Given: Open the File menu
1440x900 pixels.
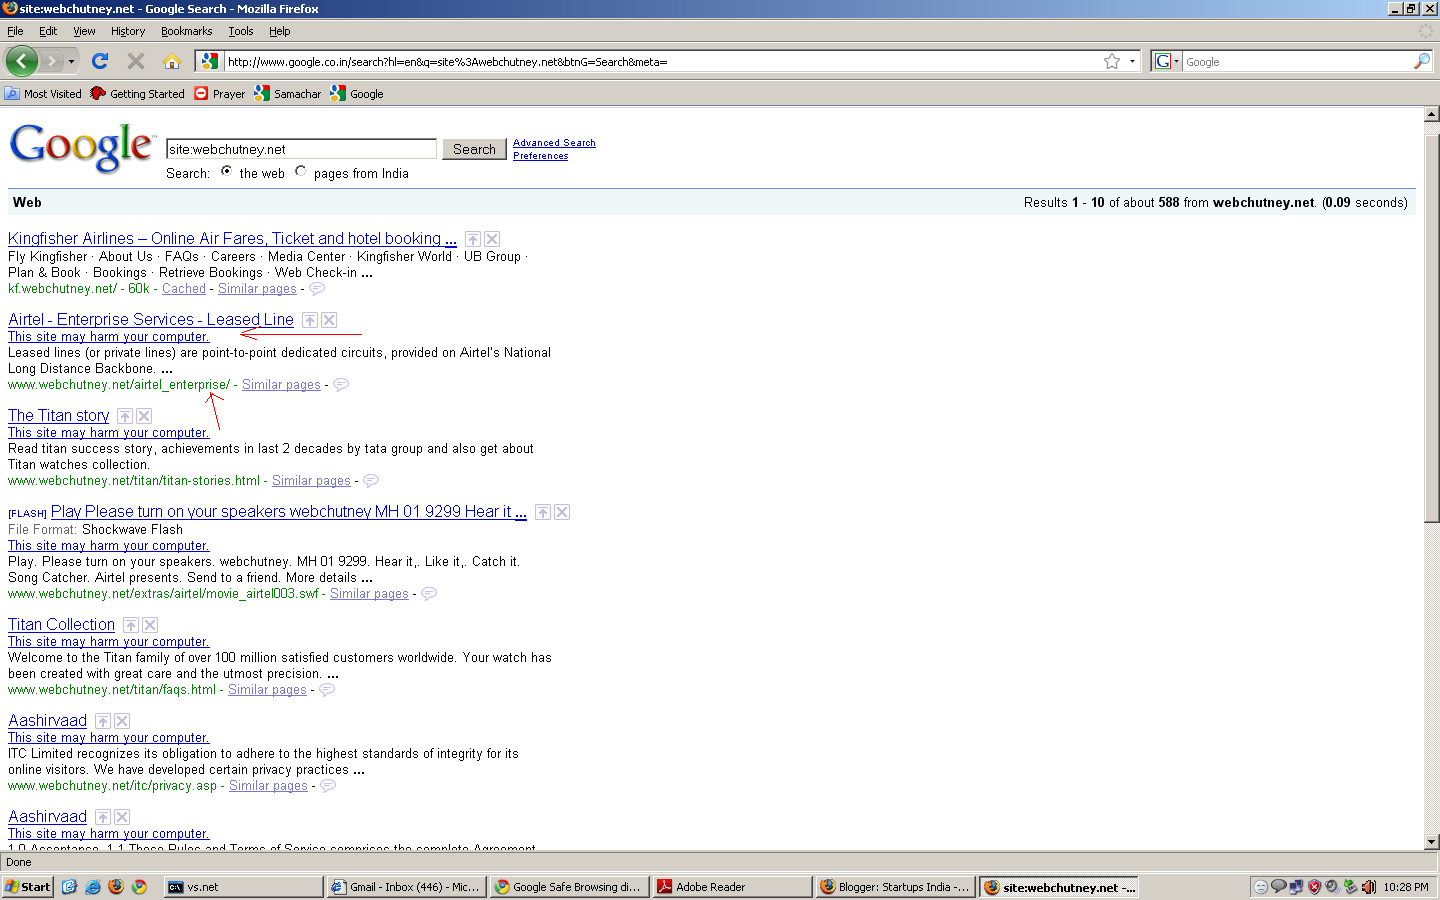Looking at the screenshot, I should 15,31.
